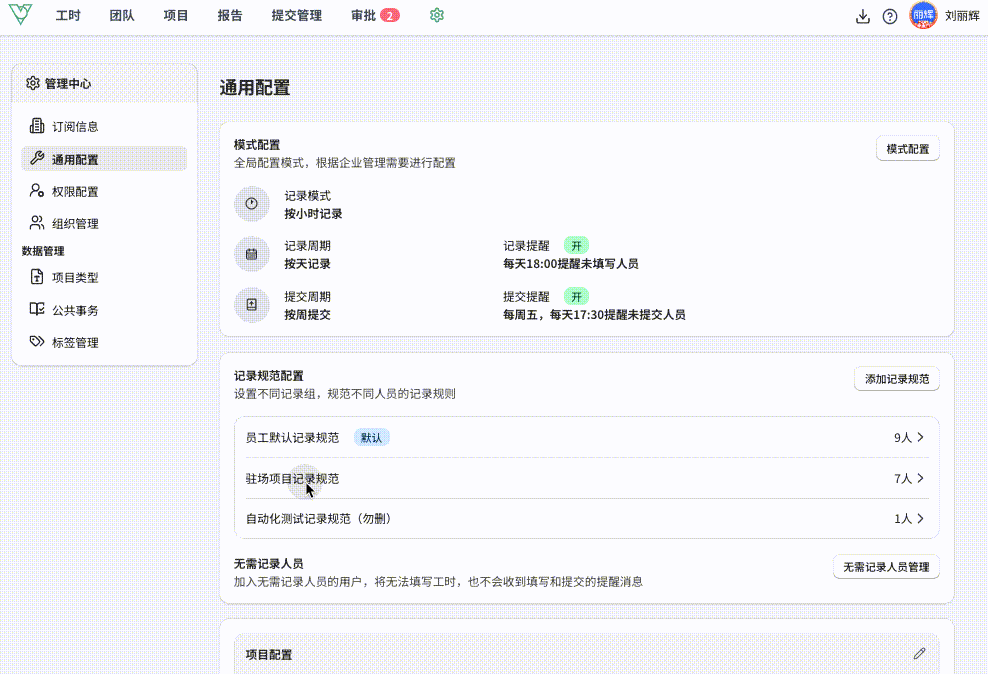The image size is (988, 674).
Task: Click the 刘丽辉 user avatar
Action: [x=923, y=16]
